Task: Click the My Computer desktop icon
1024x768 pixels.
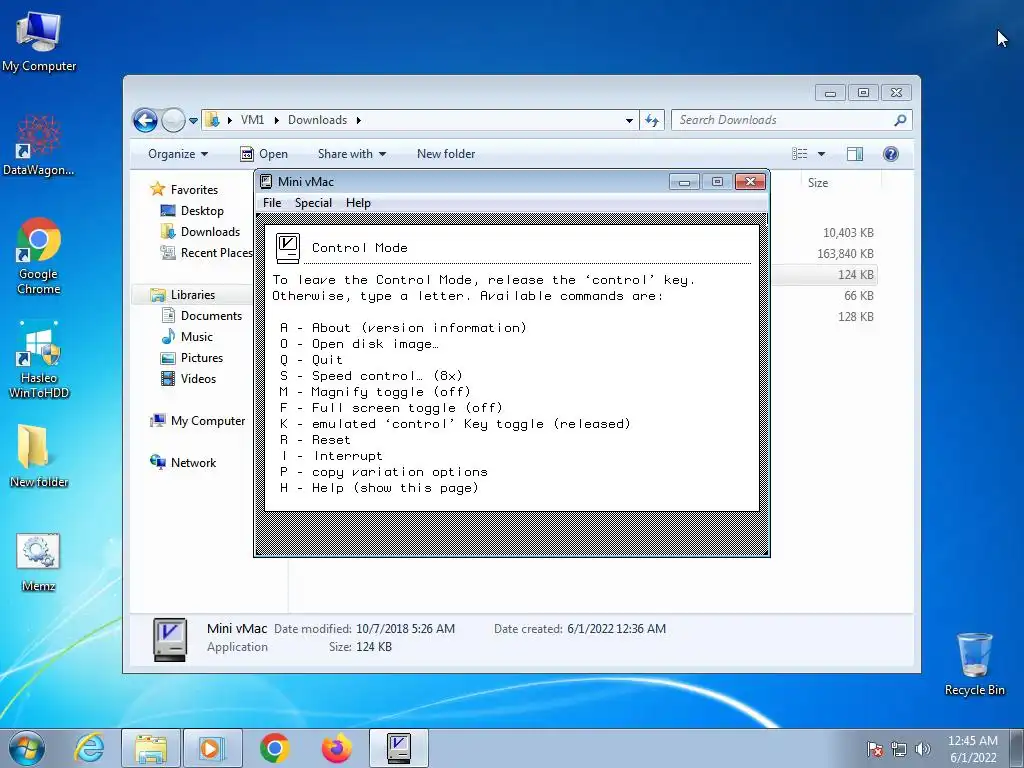Action: [39, 41]
